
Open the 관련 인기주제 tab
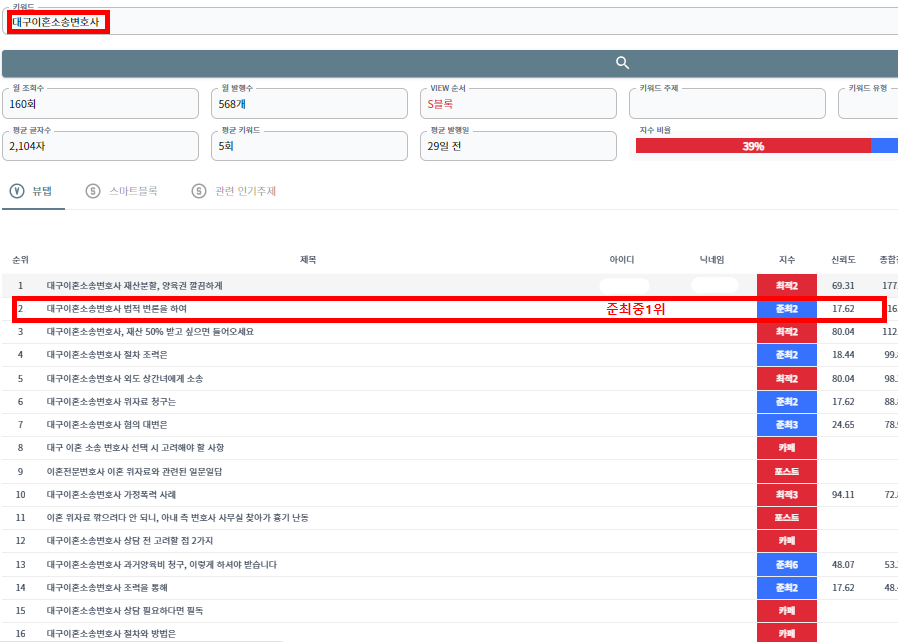click(245, 190)
